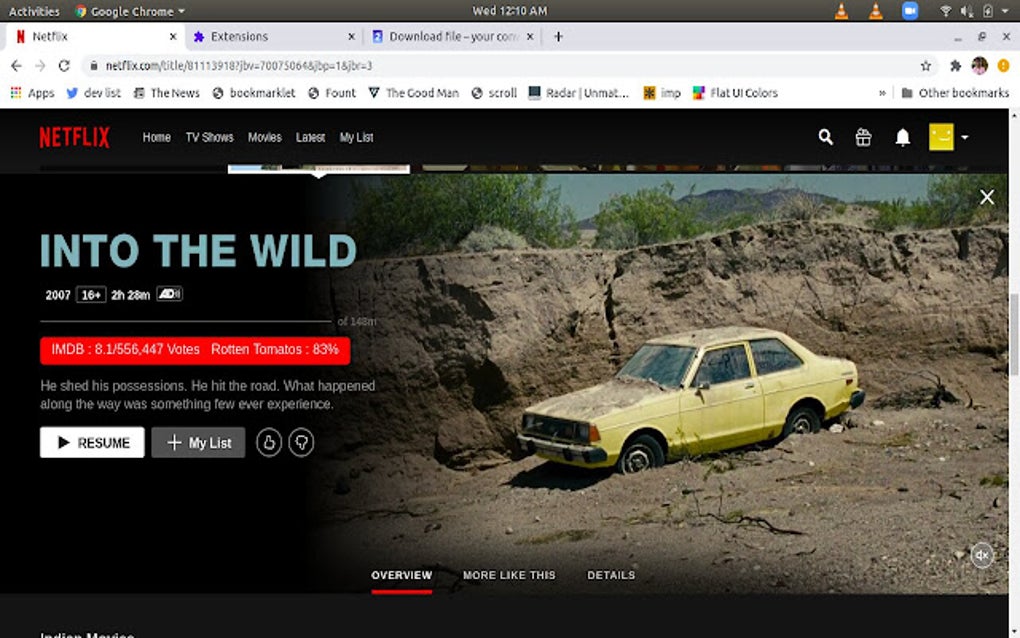Click the Netflix logo to go home
Image resolution: width=1020 pixels, height=638 pixels.
point(74,137)
